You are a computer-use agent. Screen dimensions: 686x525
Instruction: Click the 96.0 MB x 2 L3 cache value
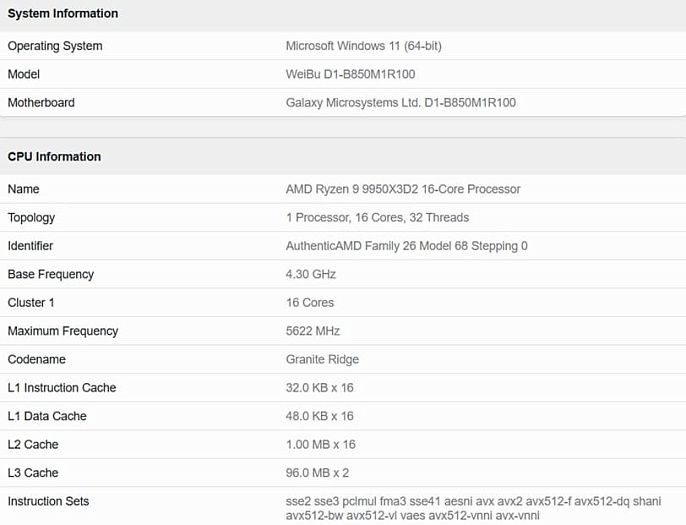(x=317, y=473)
